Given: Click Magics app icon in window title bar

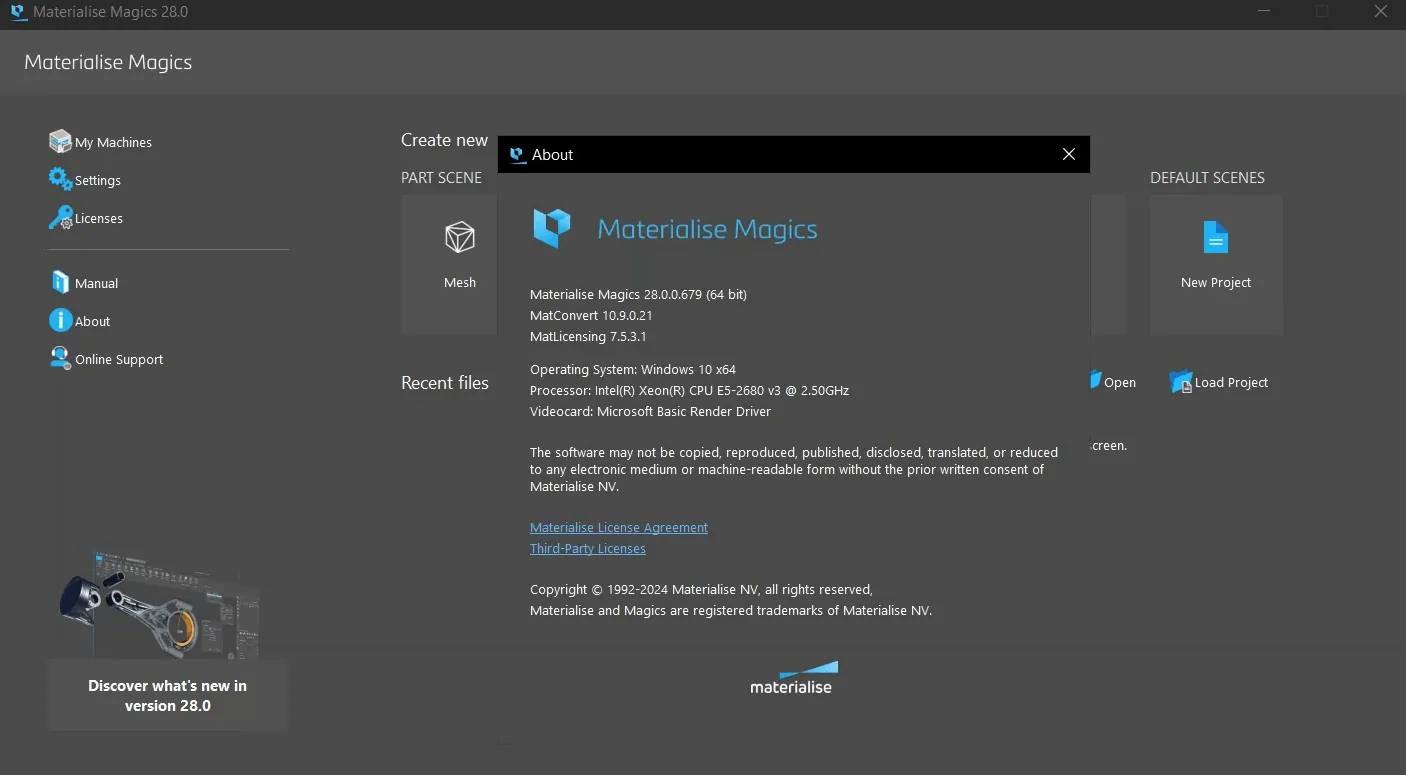Looking at the screenshot, I should click(17, 12).
